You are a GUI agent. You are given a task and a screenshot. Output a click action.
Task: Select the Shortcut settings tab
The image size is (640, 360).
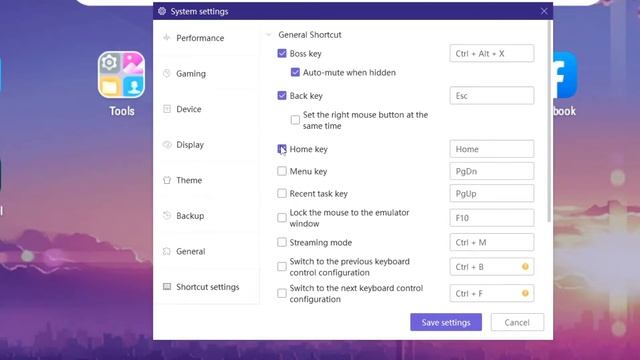[x=206, y=287]
